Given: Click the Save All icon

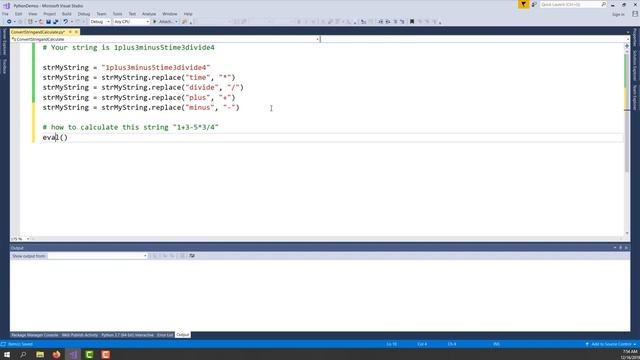Looking at the screenshot, I should [x=56, y=22].
